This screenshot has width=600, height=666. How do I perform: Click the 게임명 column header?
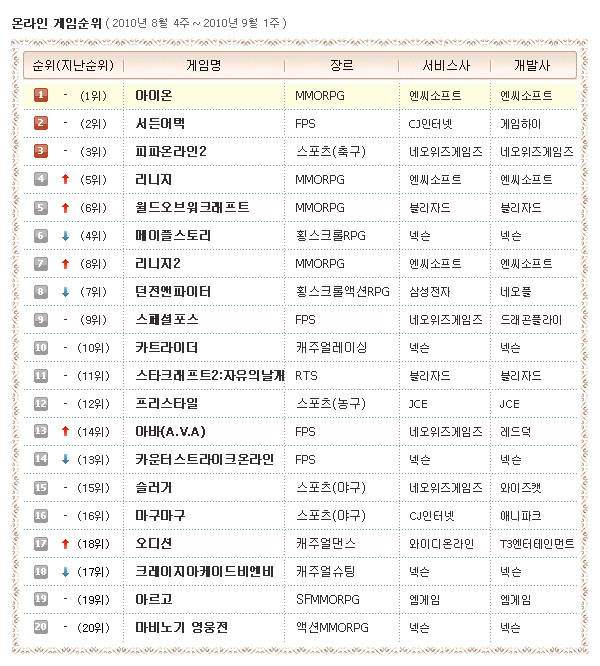[204, 65]
